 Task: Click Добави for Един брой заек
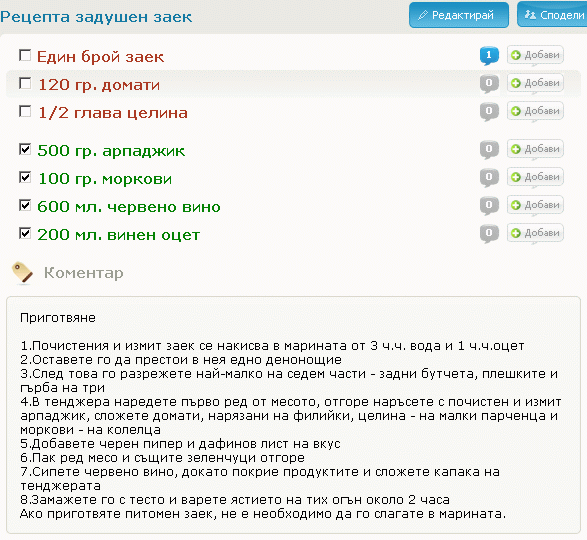[535, 55]
